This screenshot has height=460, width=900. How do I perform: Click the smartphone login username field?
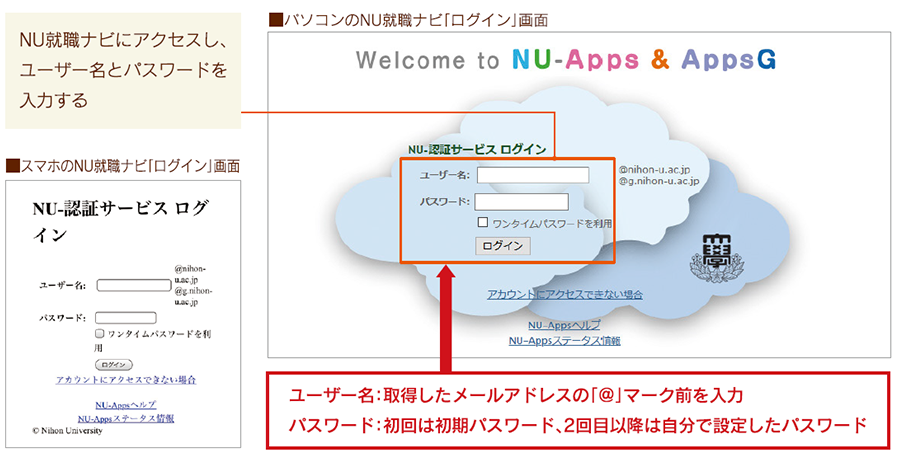[134, 285]
